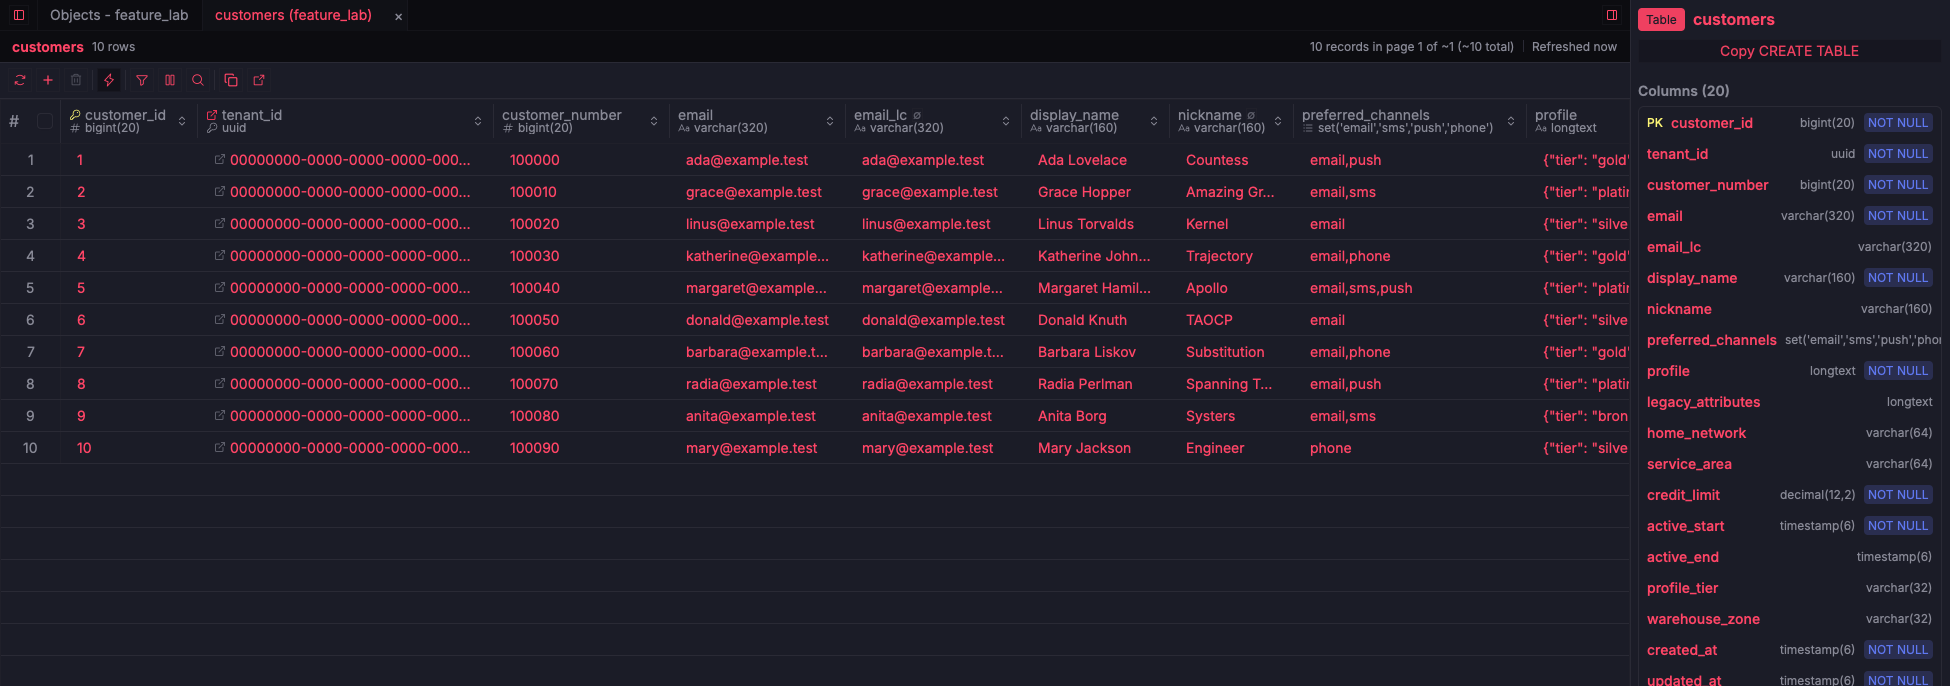Click the Columns (20) heading
1950x686 pixels.
click(1683, 91)
